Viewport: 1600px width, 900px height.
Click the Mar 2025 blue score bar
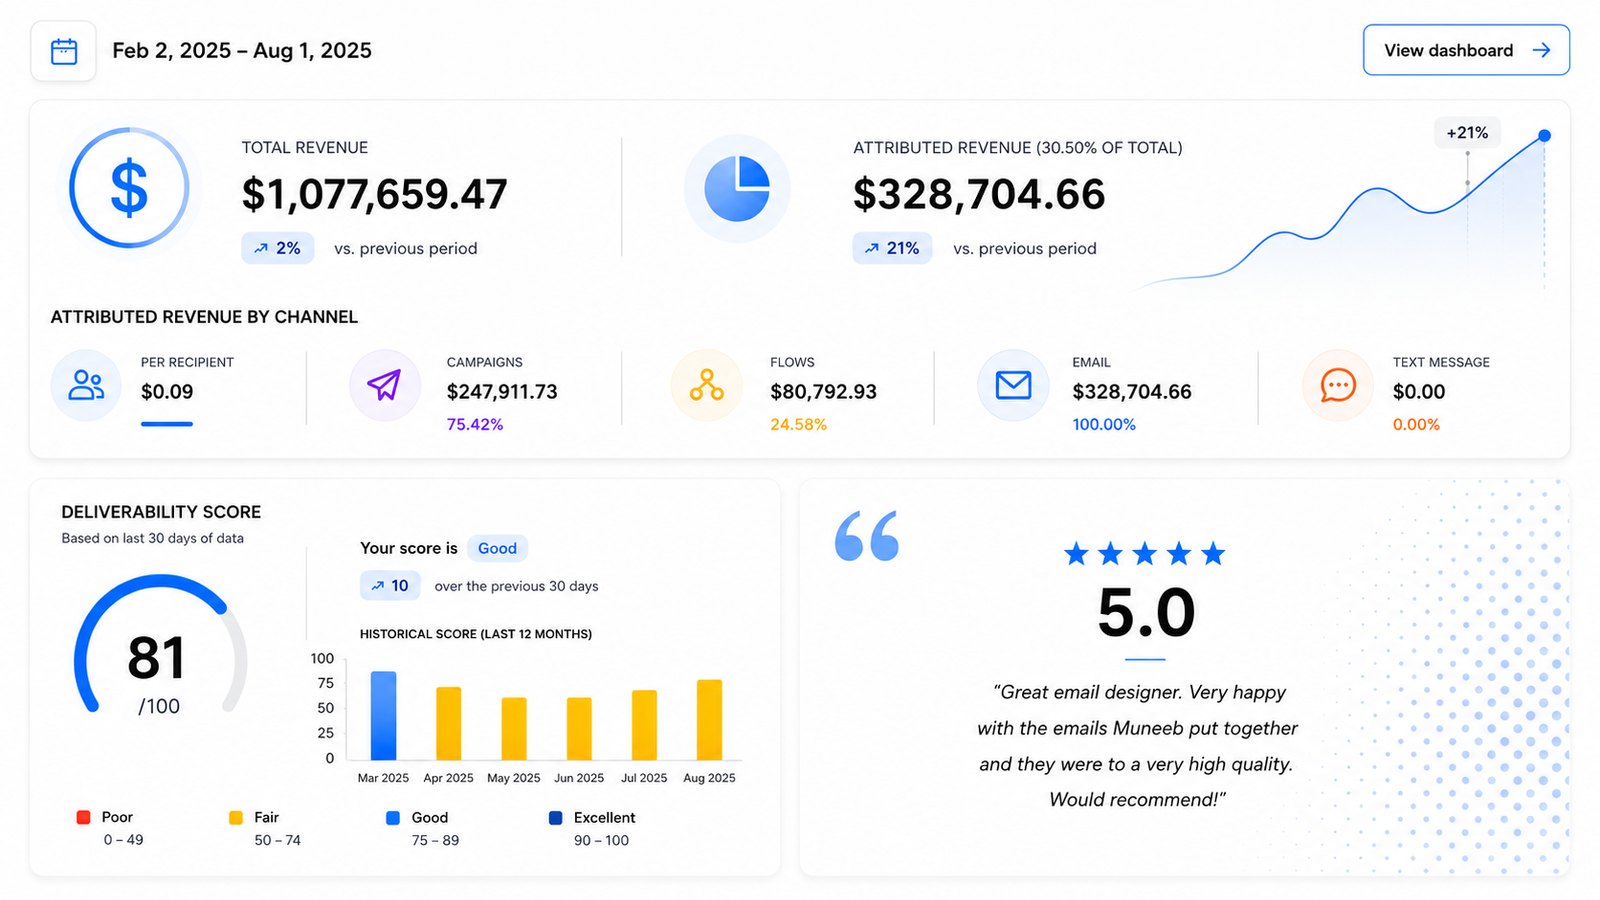click(383, 715)
